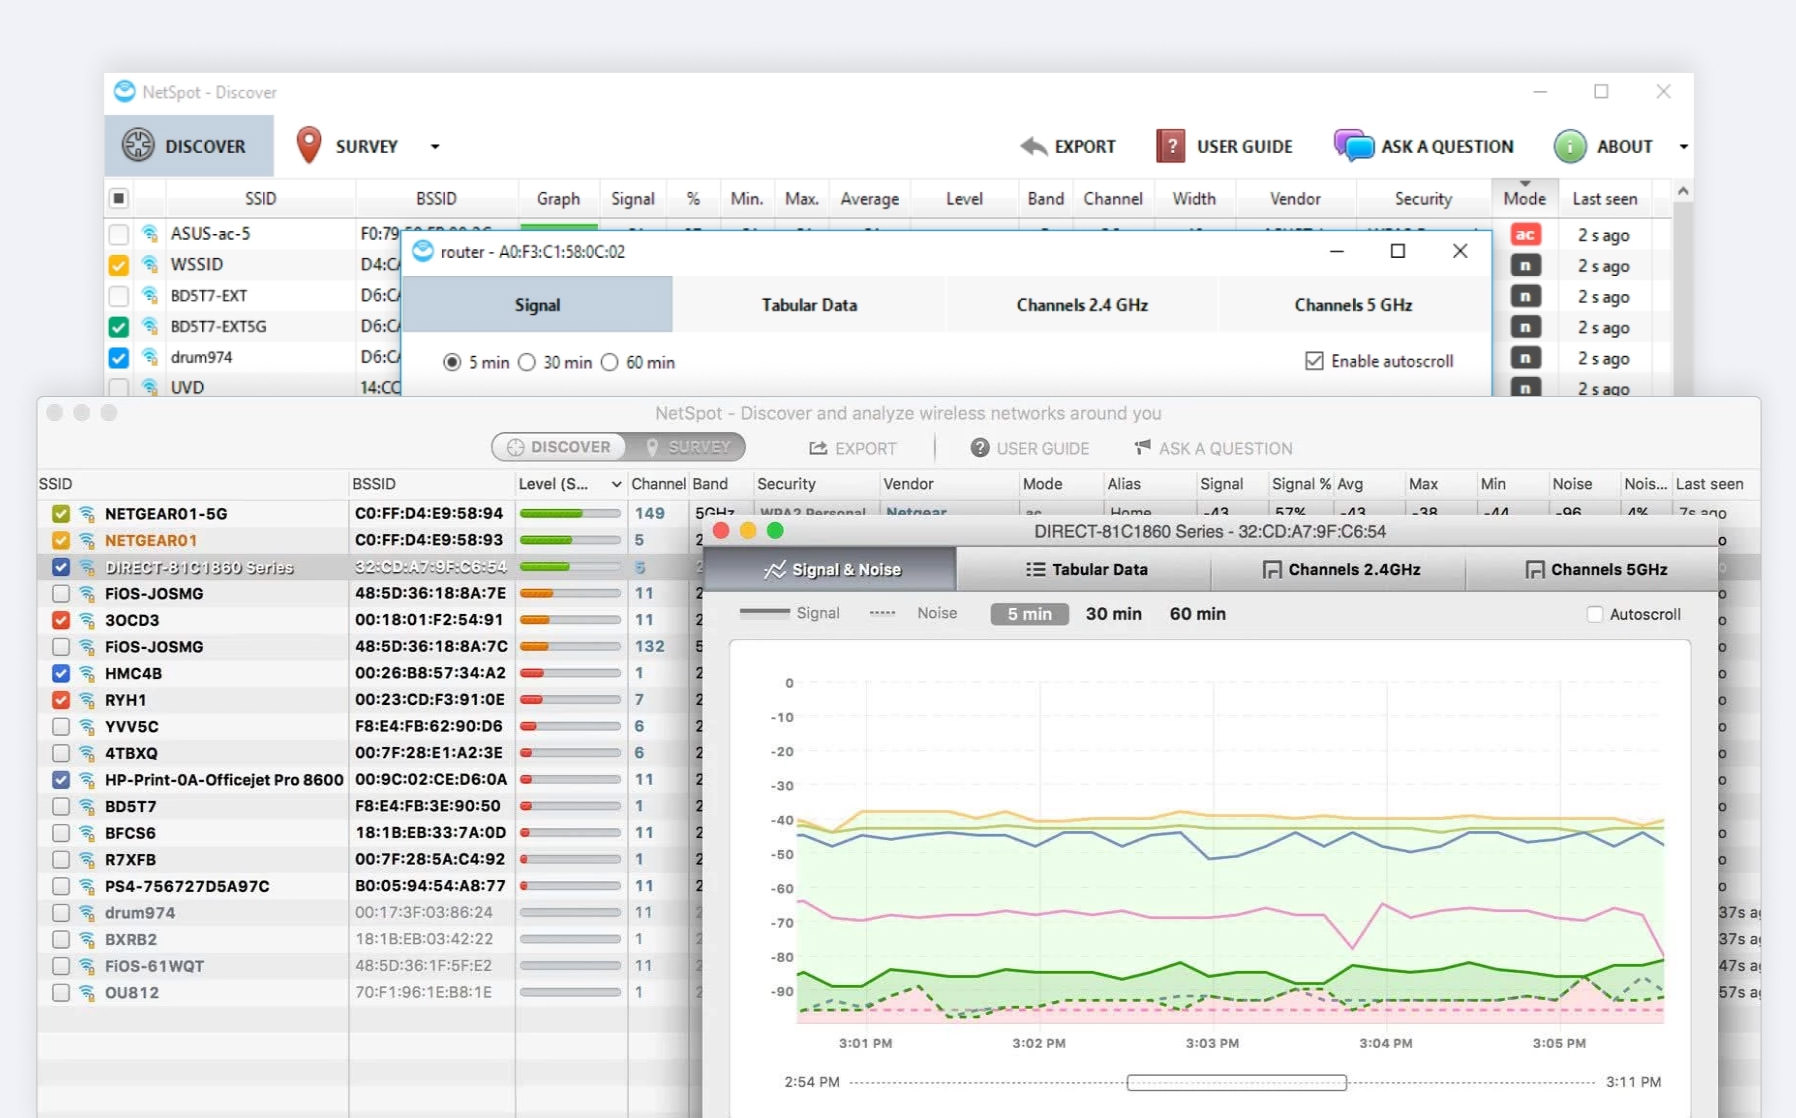Click the Mode column sort arrow header

coord(1525,196)
